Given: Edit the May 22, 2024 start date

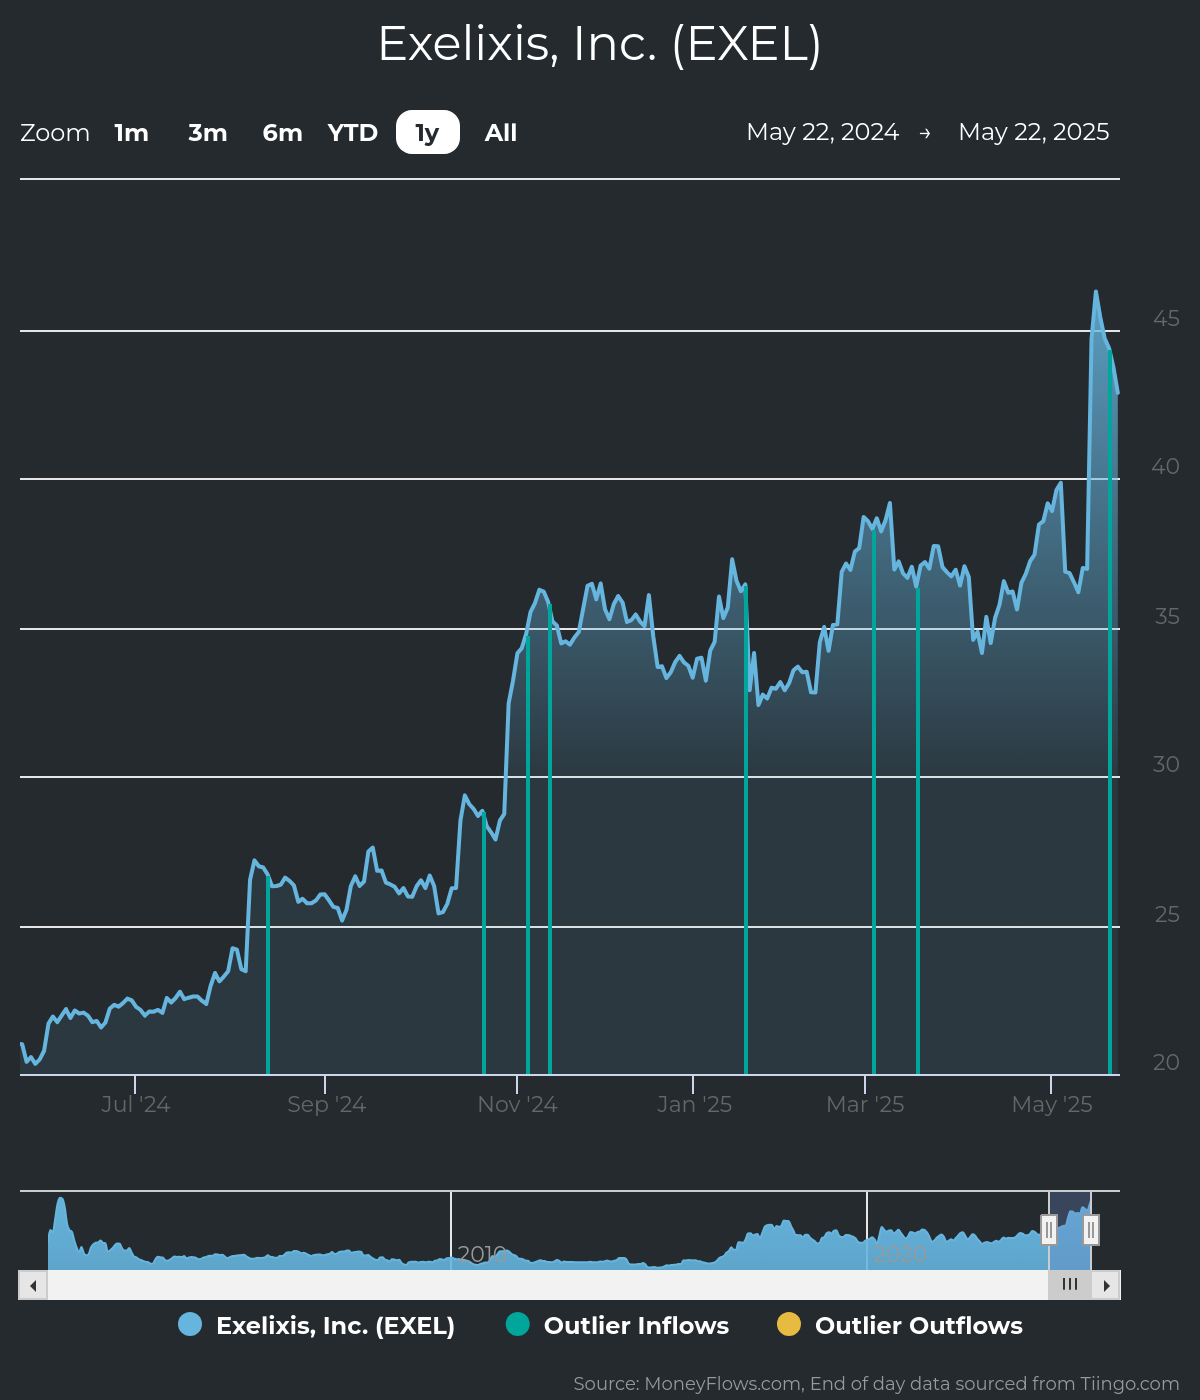Looking at the screenshot, I should click(822, 132).
